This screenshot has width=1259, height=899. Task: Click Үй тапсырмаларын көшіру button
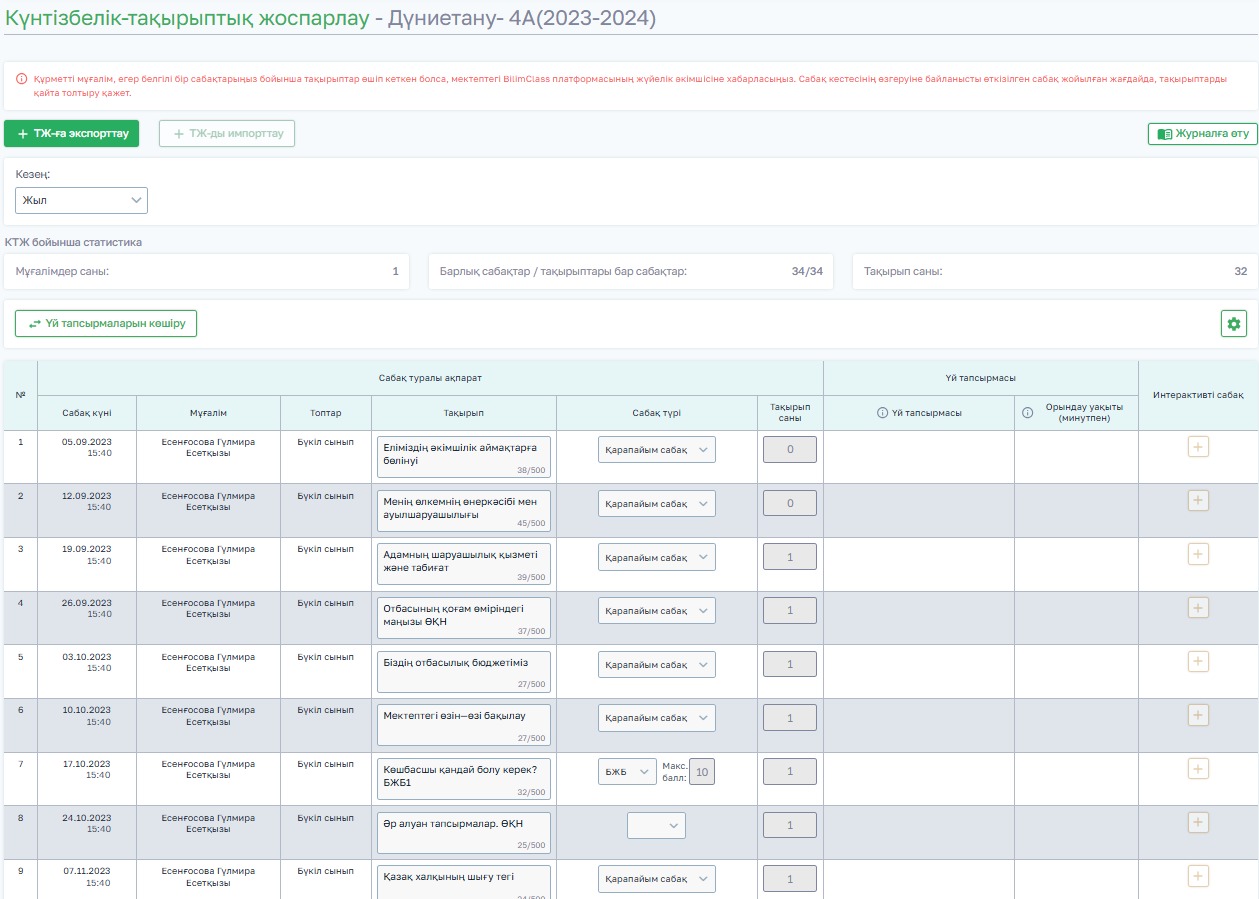click(106, 324)
